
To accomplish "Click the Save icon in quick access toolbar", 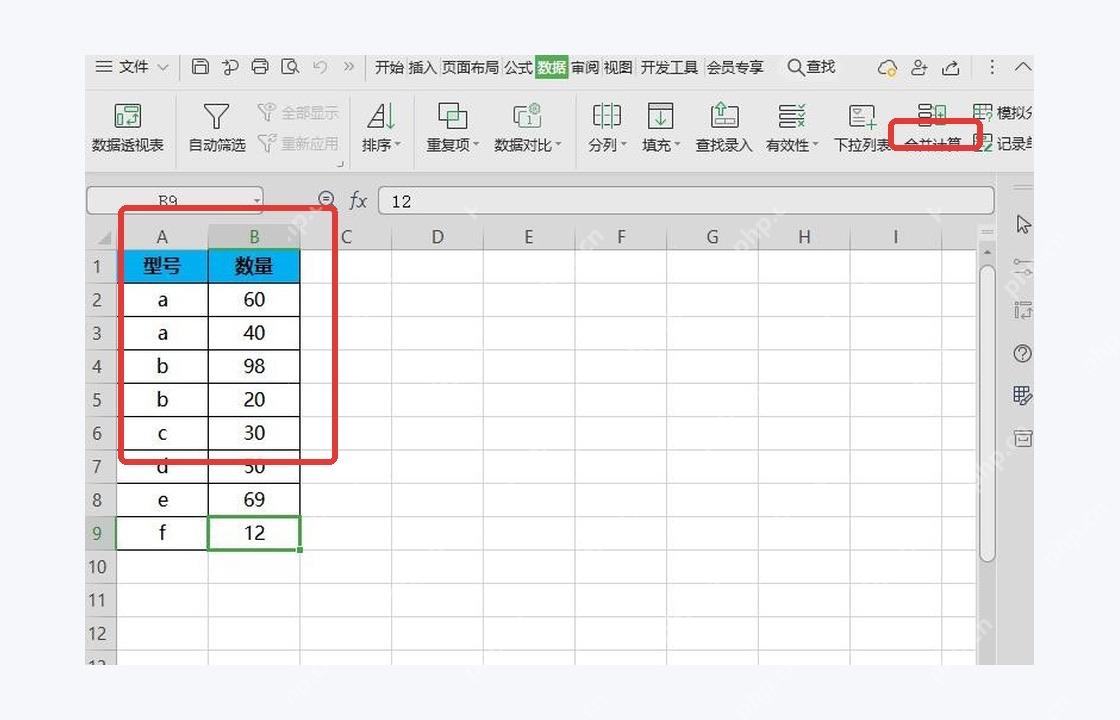I will coord(201,67).
